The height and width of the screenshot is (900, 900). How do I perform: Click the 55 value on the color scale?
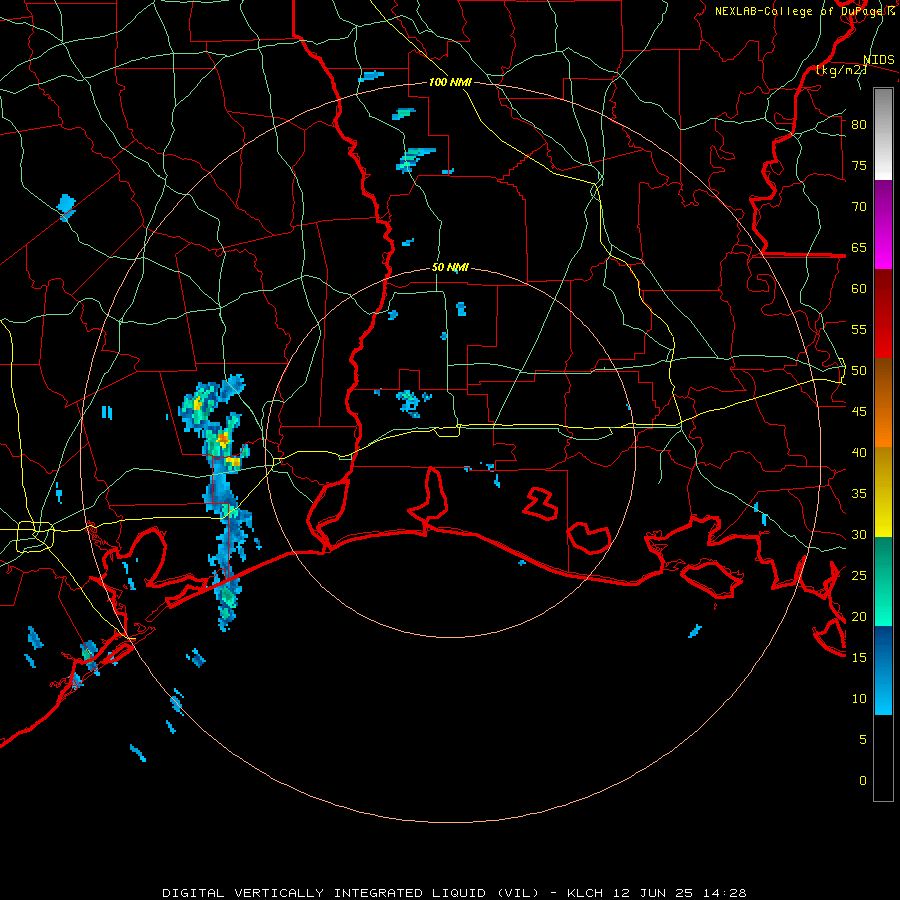(859, 329)
